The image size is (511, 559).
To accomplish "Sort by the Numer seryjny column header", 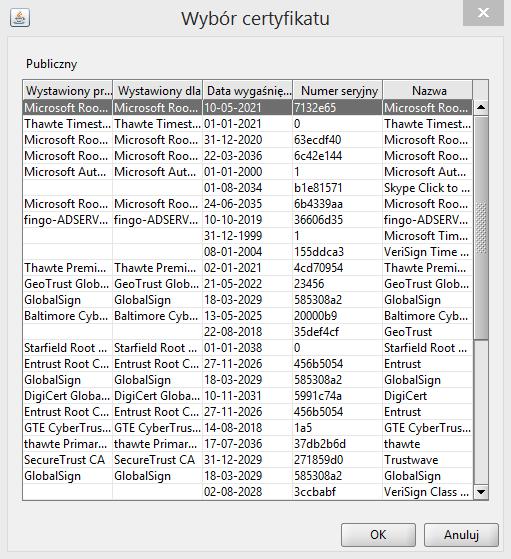I will click(x=337, y=91).
